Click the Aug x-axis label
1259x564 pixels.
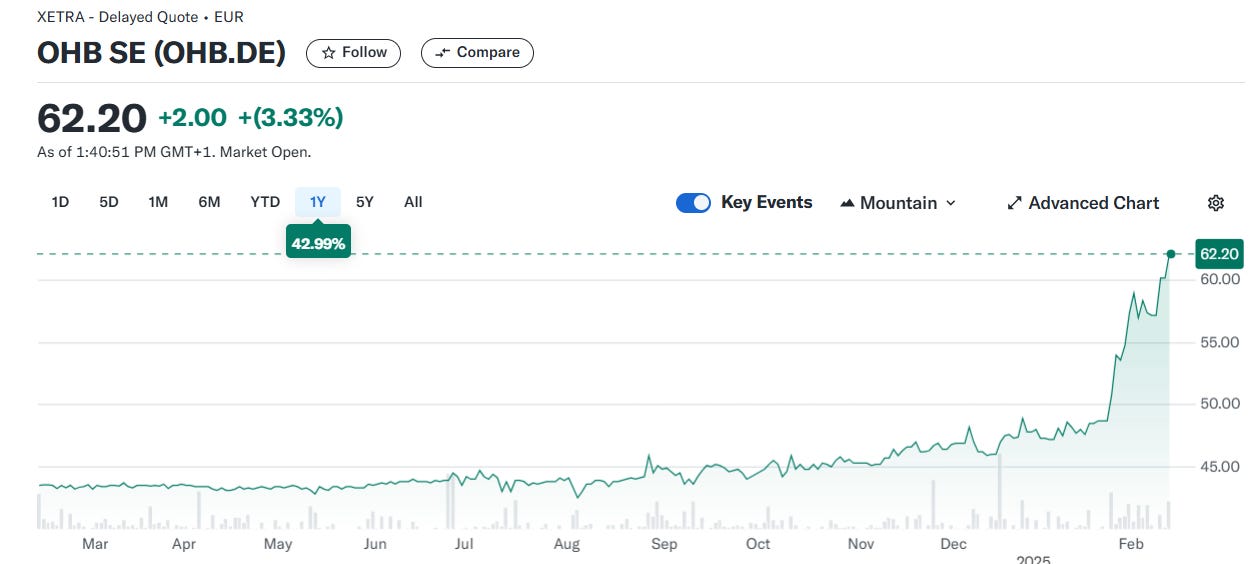point(567,544)
